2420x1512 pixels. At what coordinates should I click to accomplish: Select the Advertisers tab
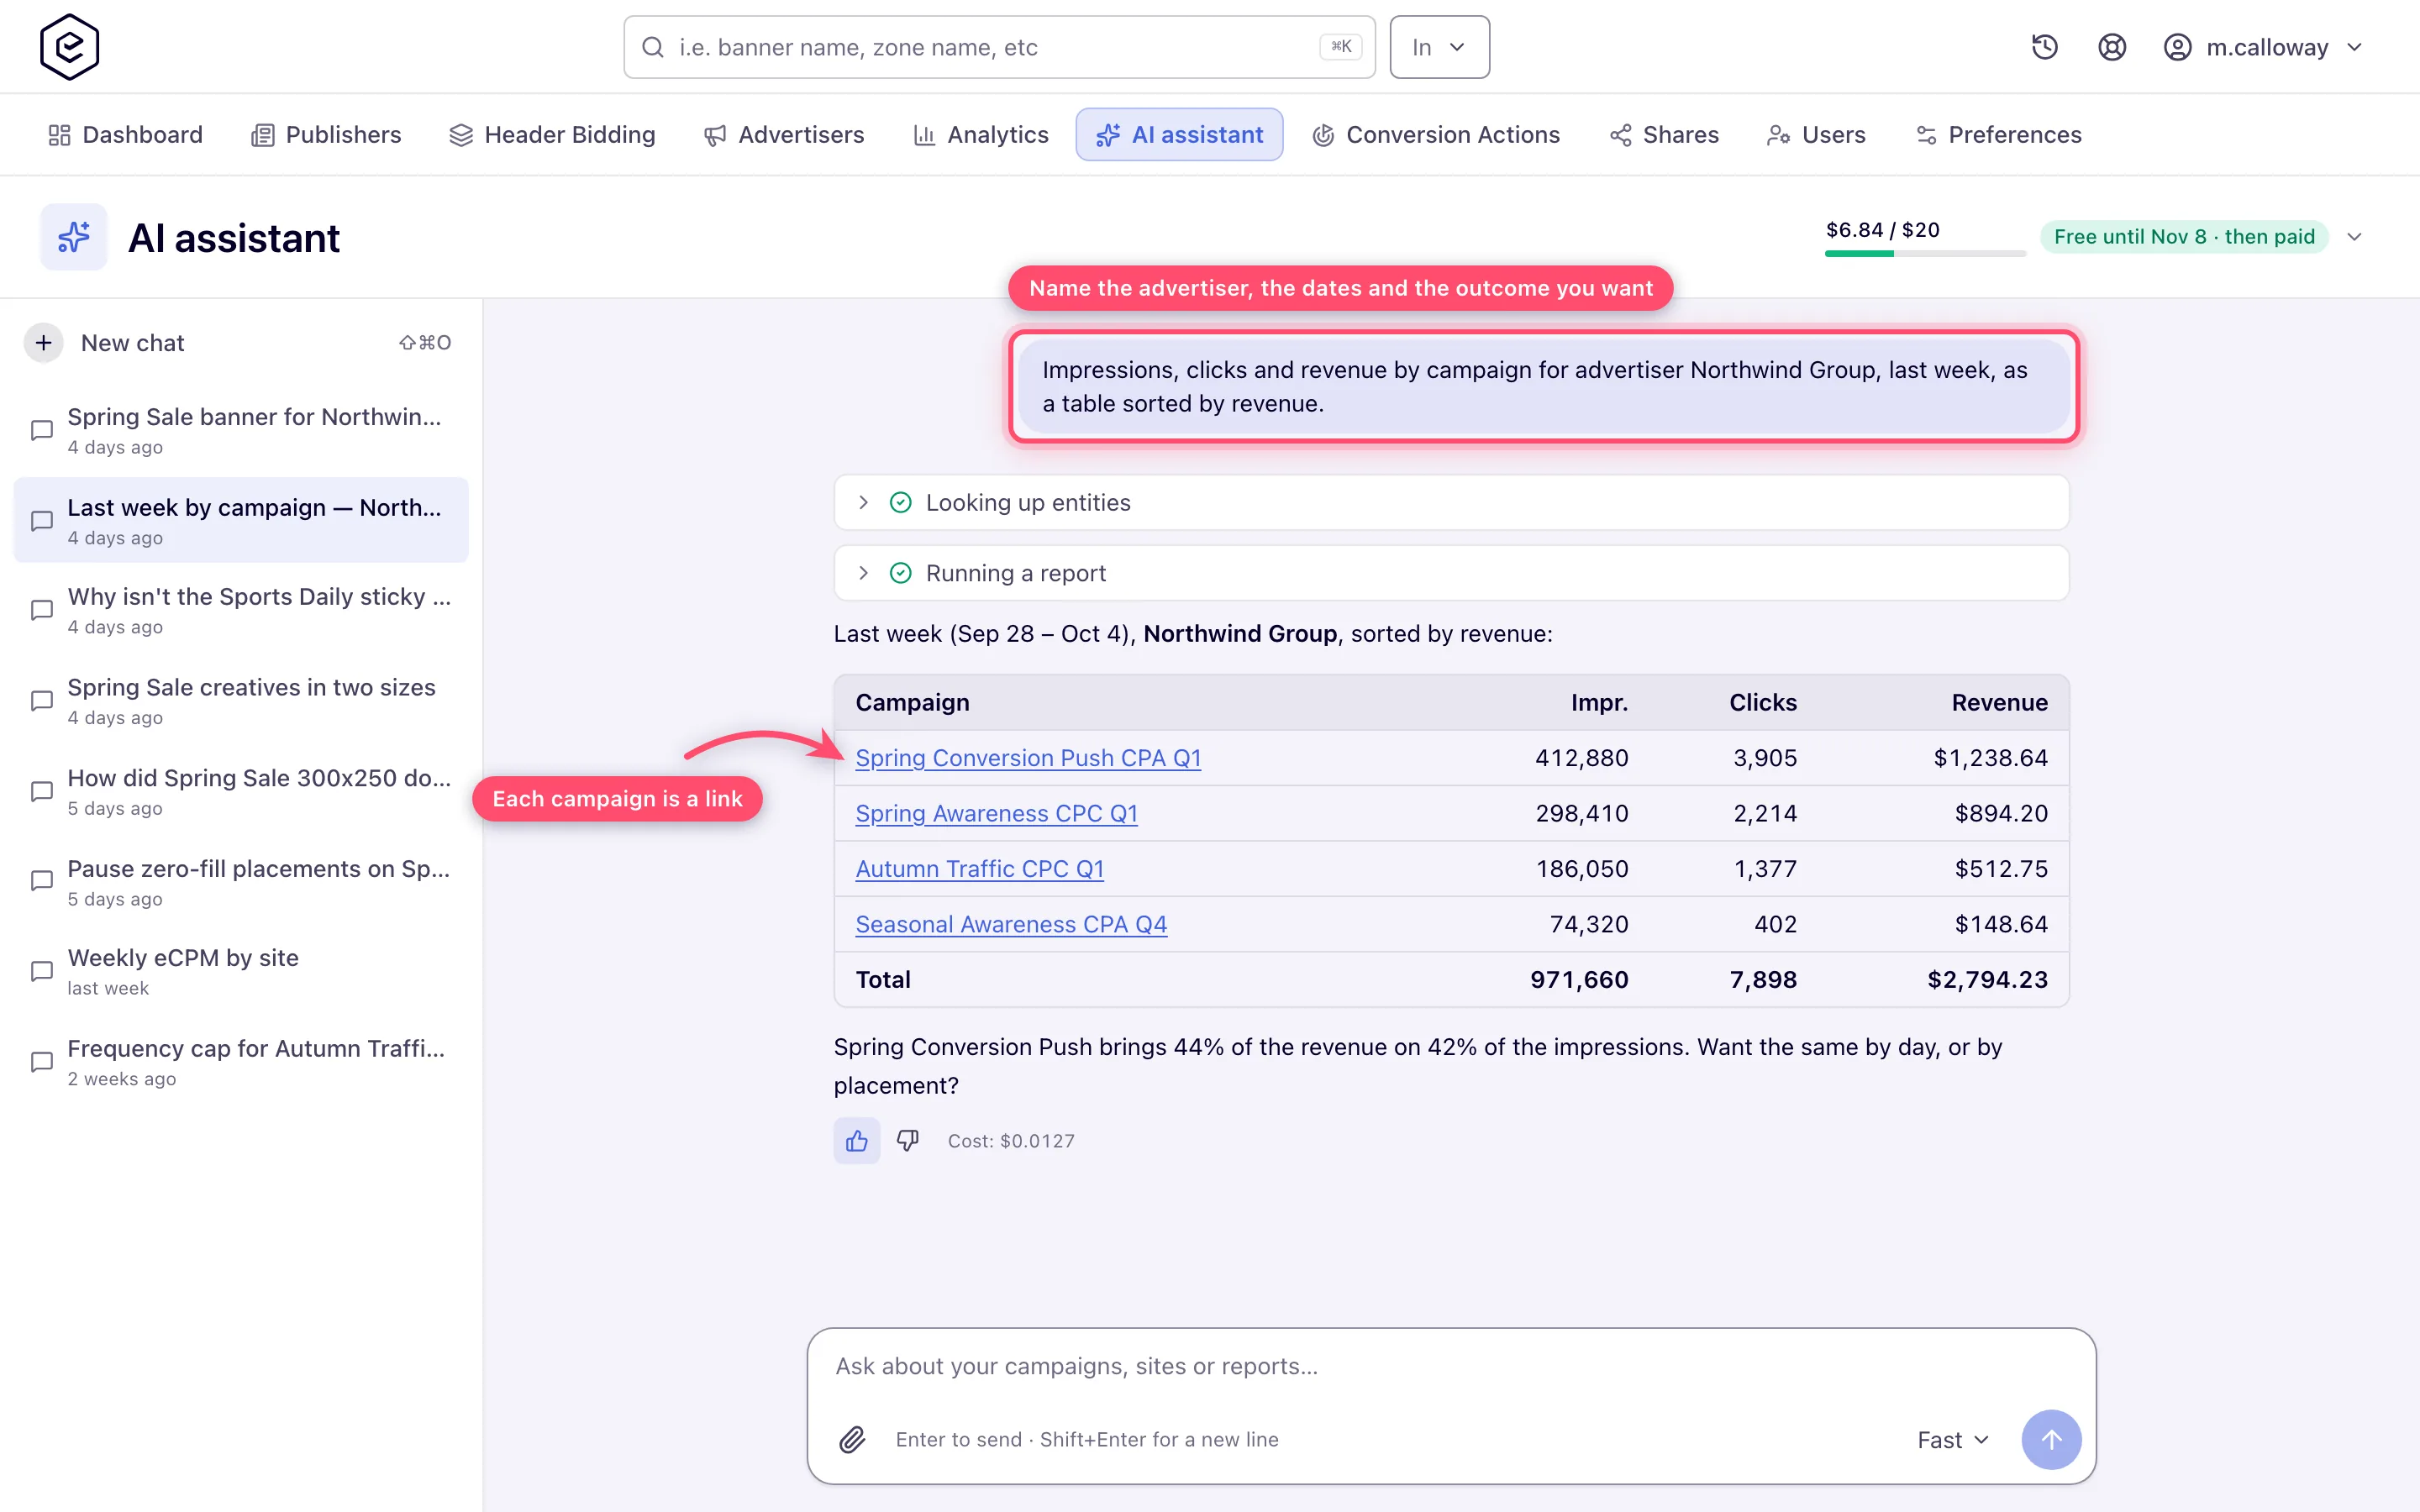point(783,134)
